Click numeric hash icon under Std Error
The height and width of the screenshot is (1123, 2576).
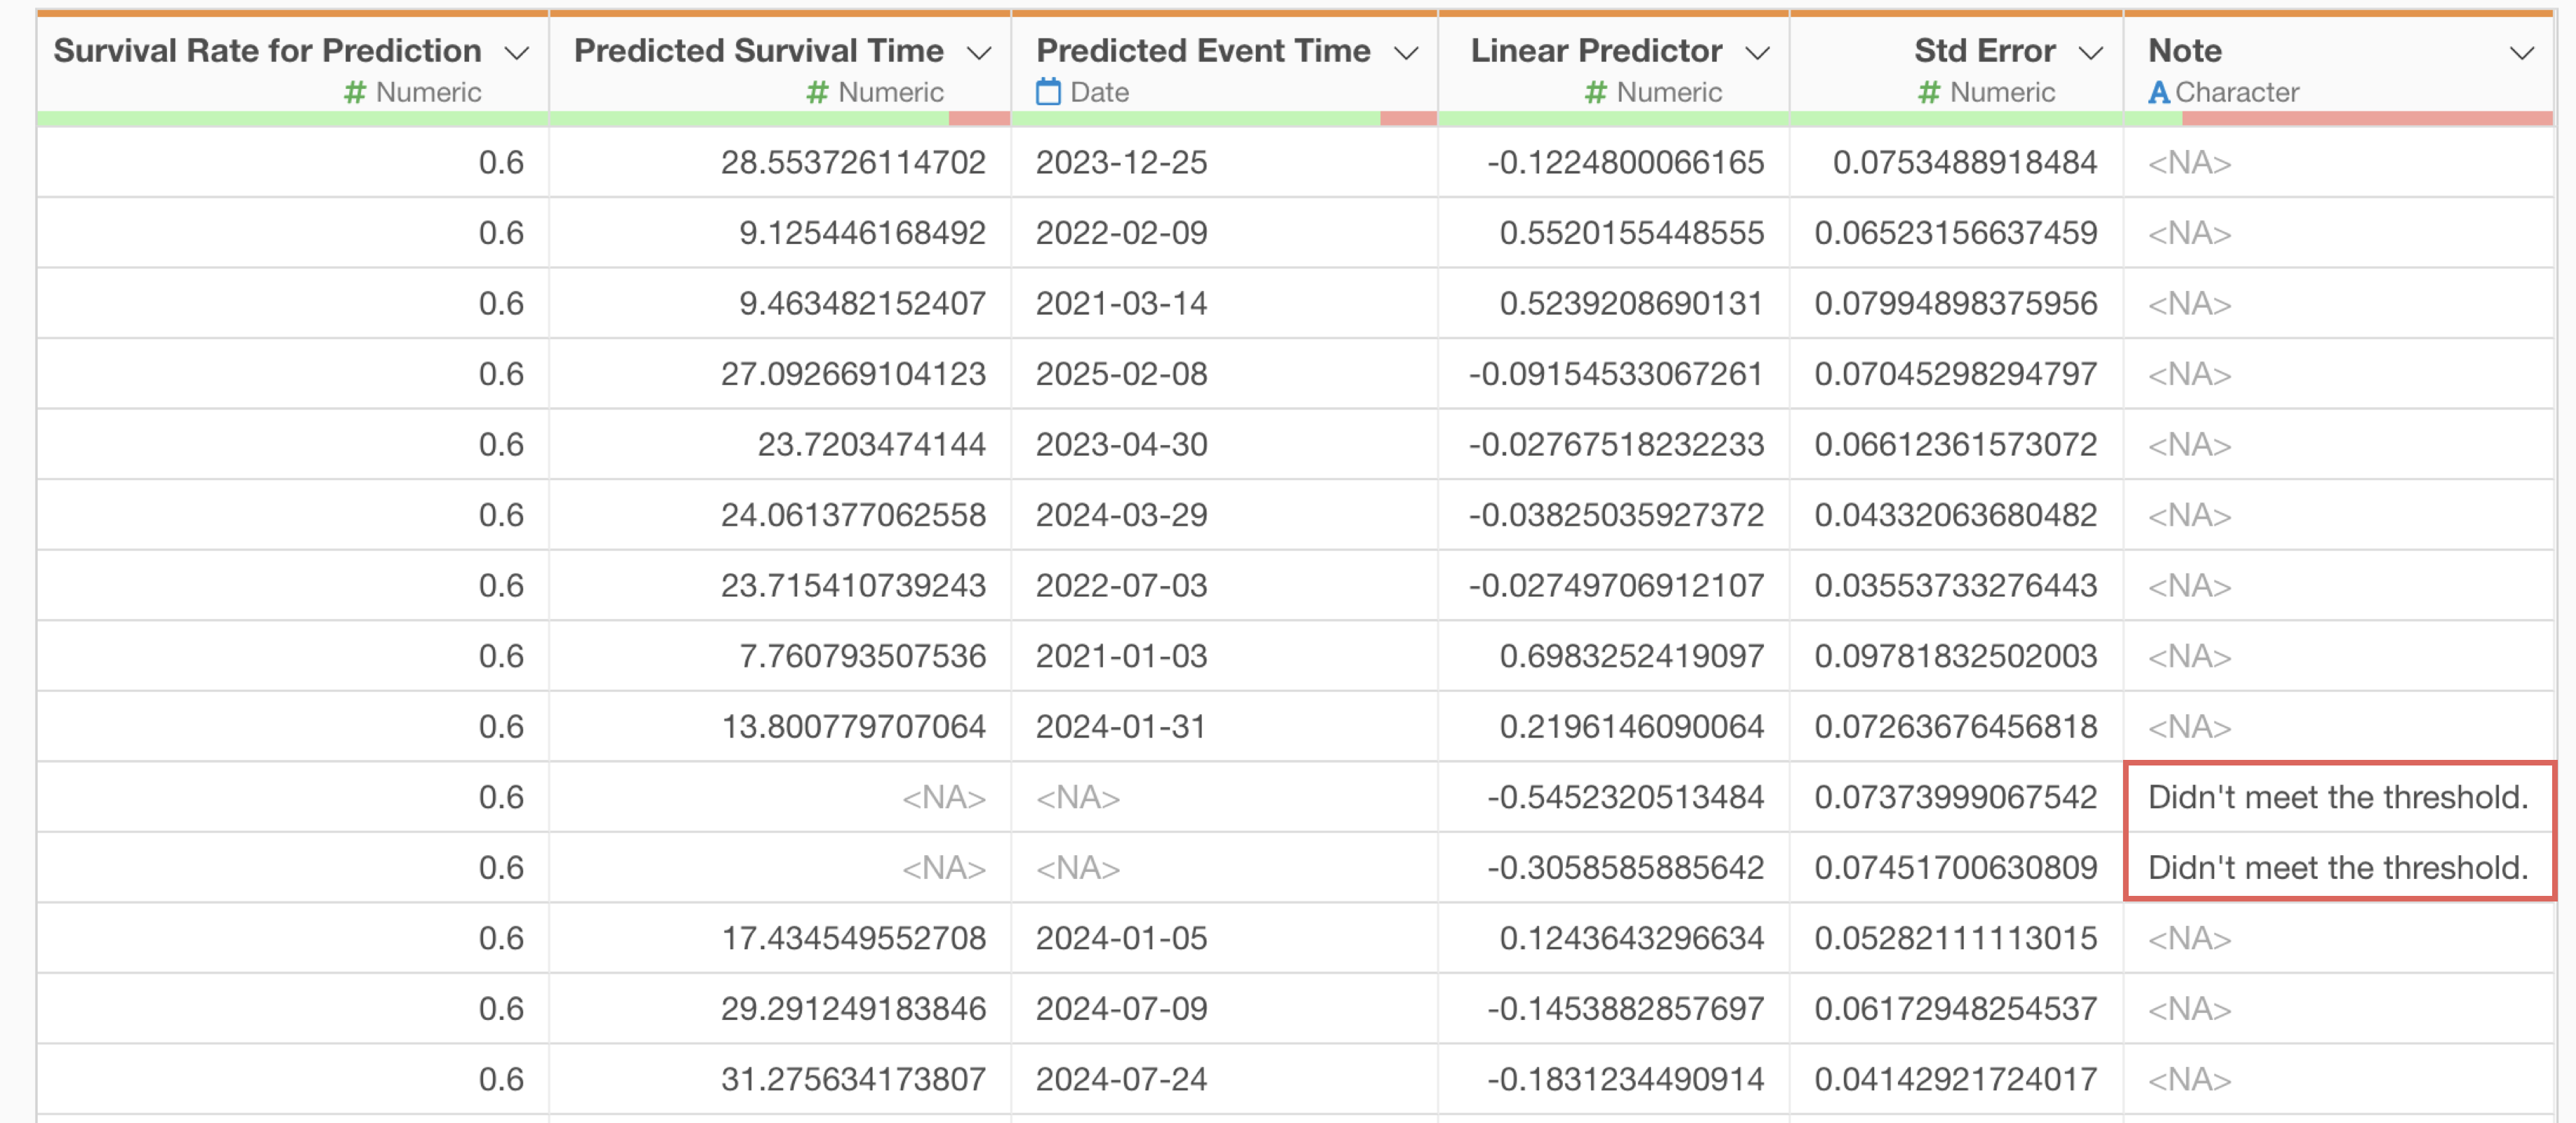point(1928,93)
